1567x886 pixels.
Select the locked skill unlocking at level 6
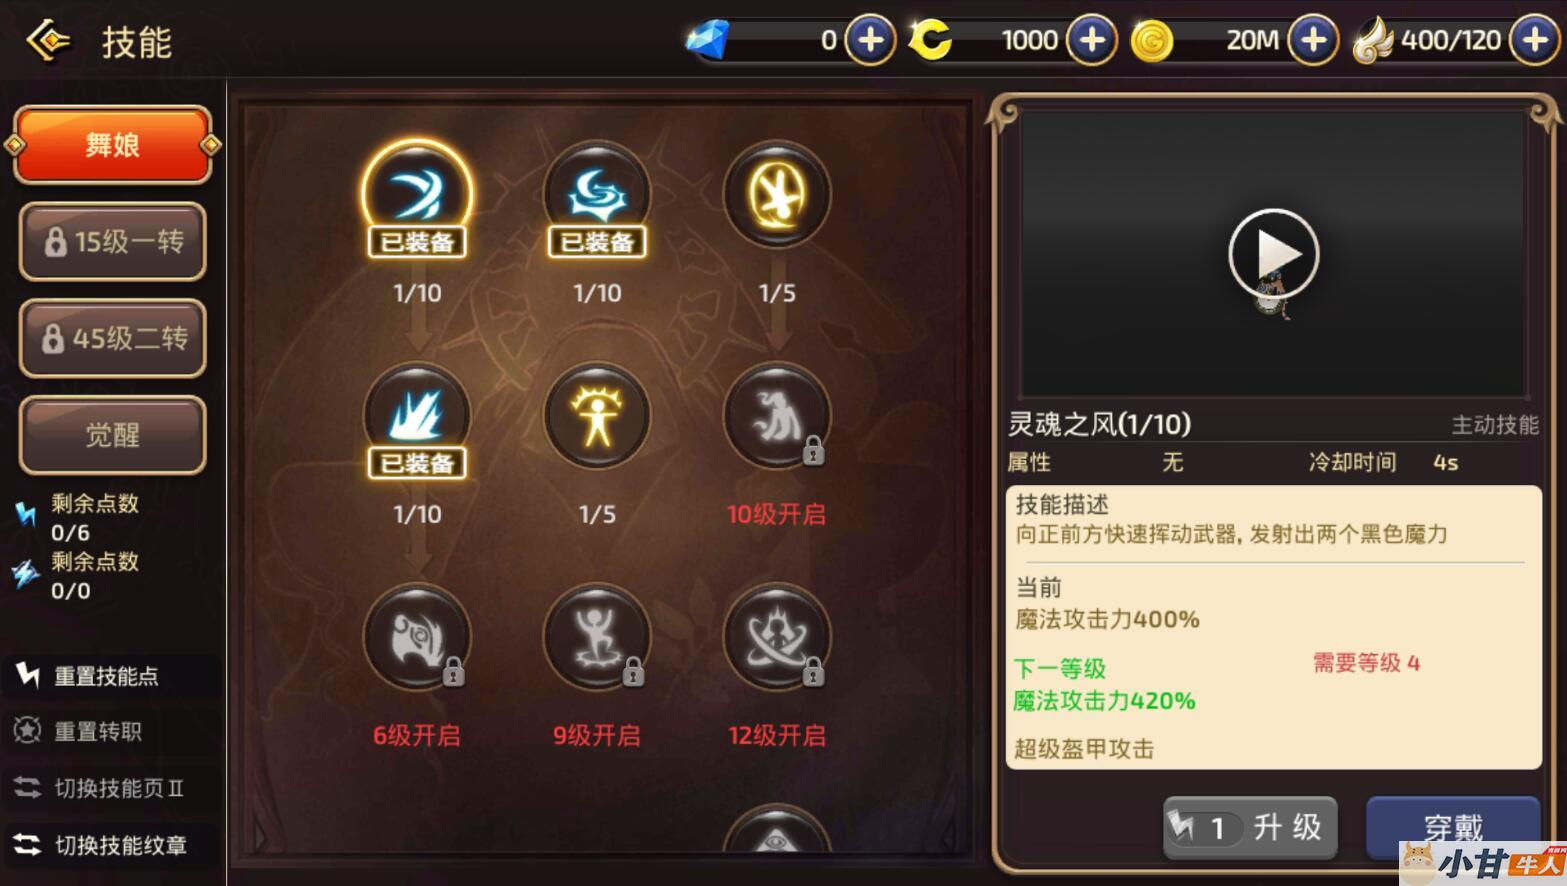pyautogui.click(x=417, y=637)
